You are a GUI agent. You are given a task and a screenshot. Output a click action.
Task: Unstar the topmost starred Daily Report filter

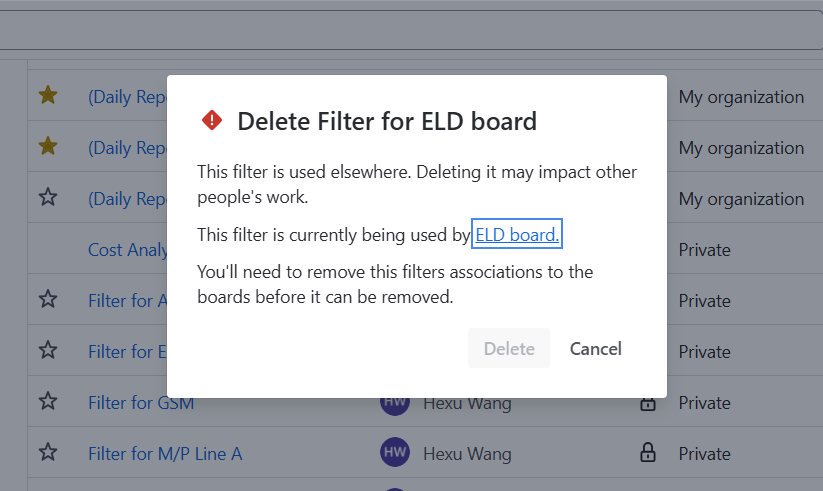pos(48,96)
